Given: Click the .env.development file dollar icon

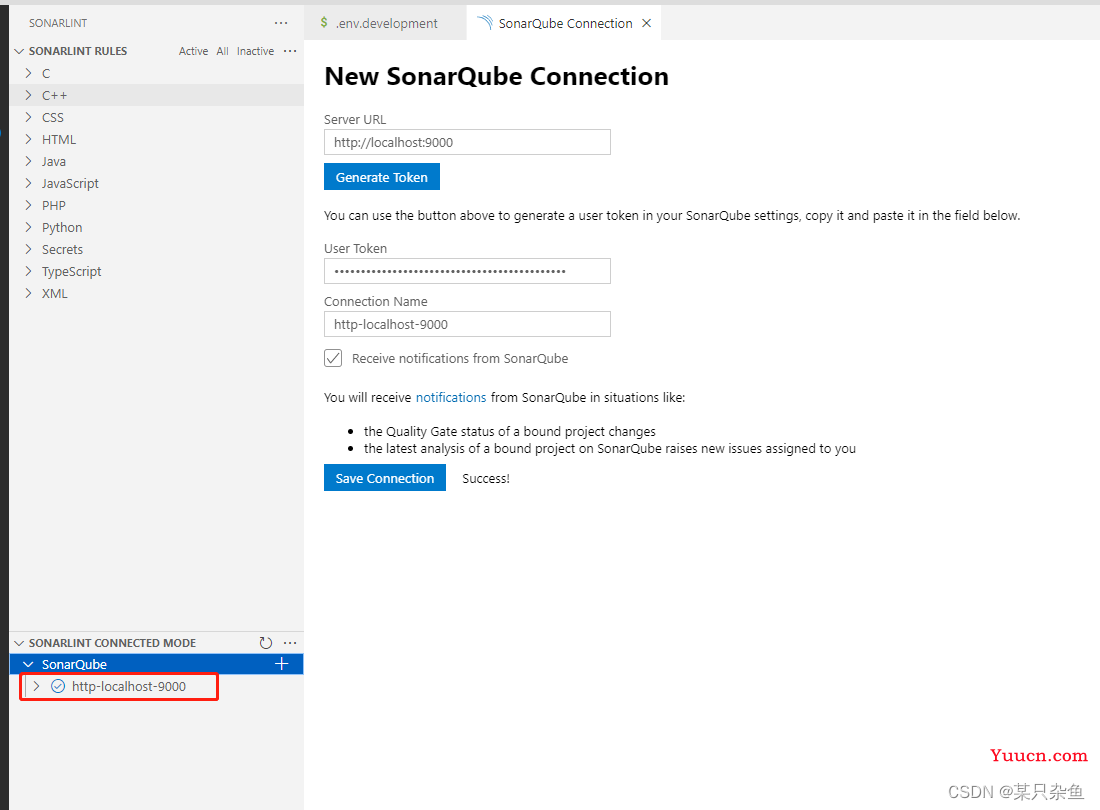Looking at the screenshot, I should pyautogui.click(x=324, y=22).
